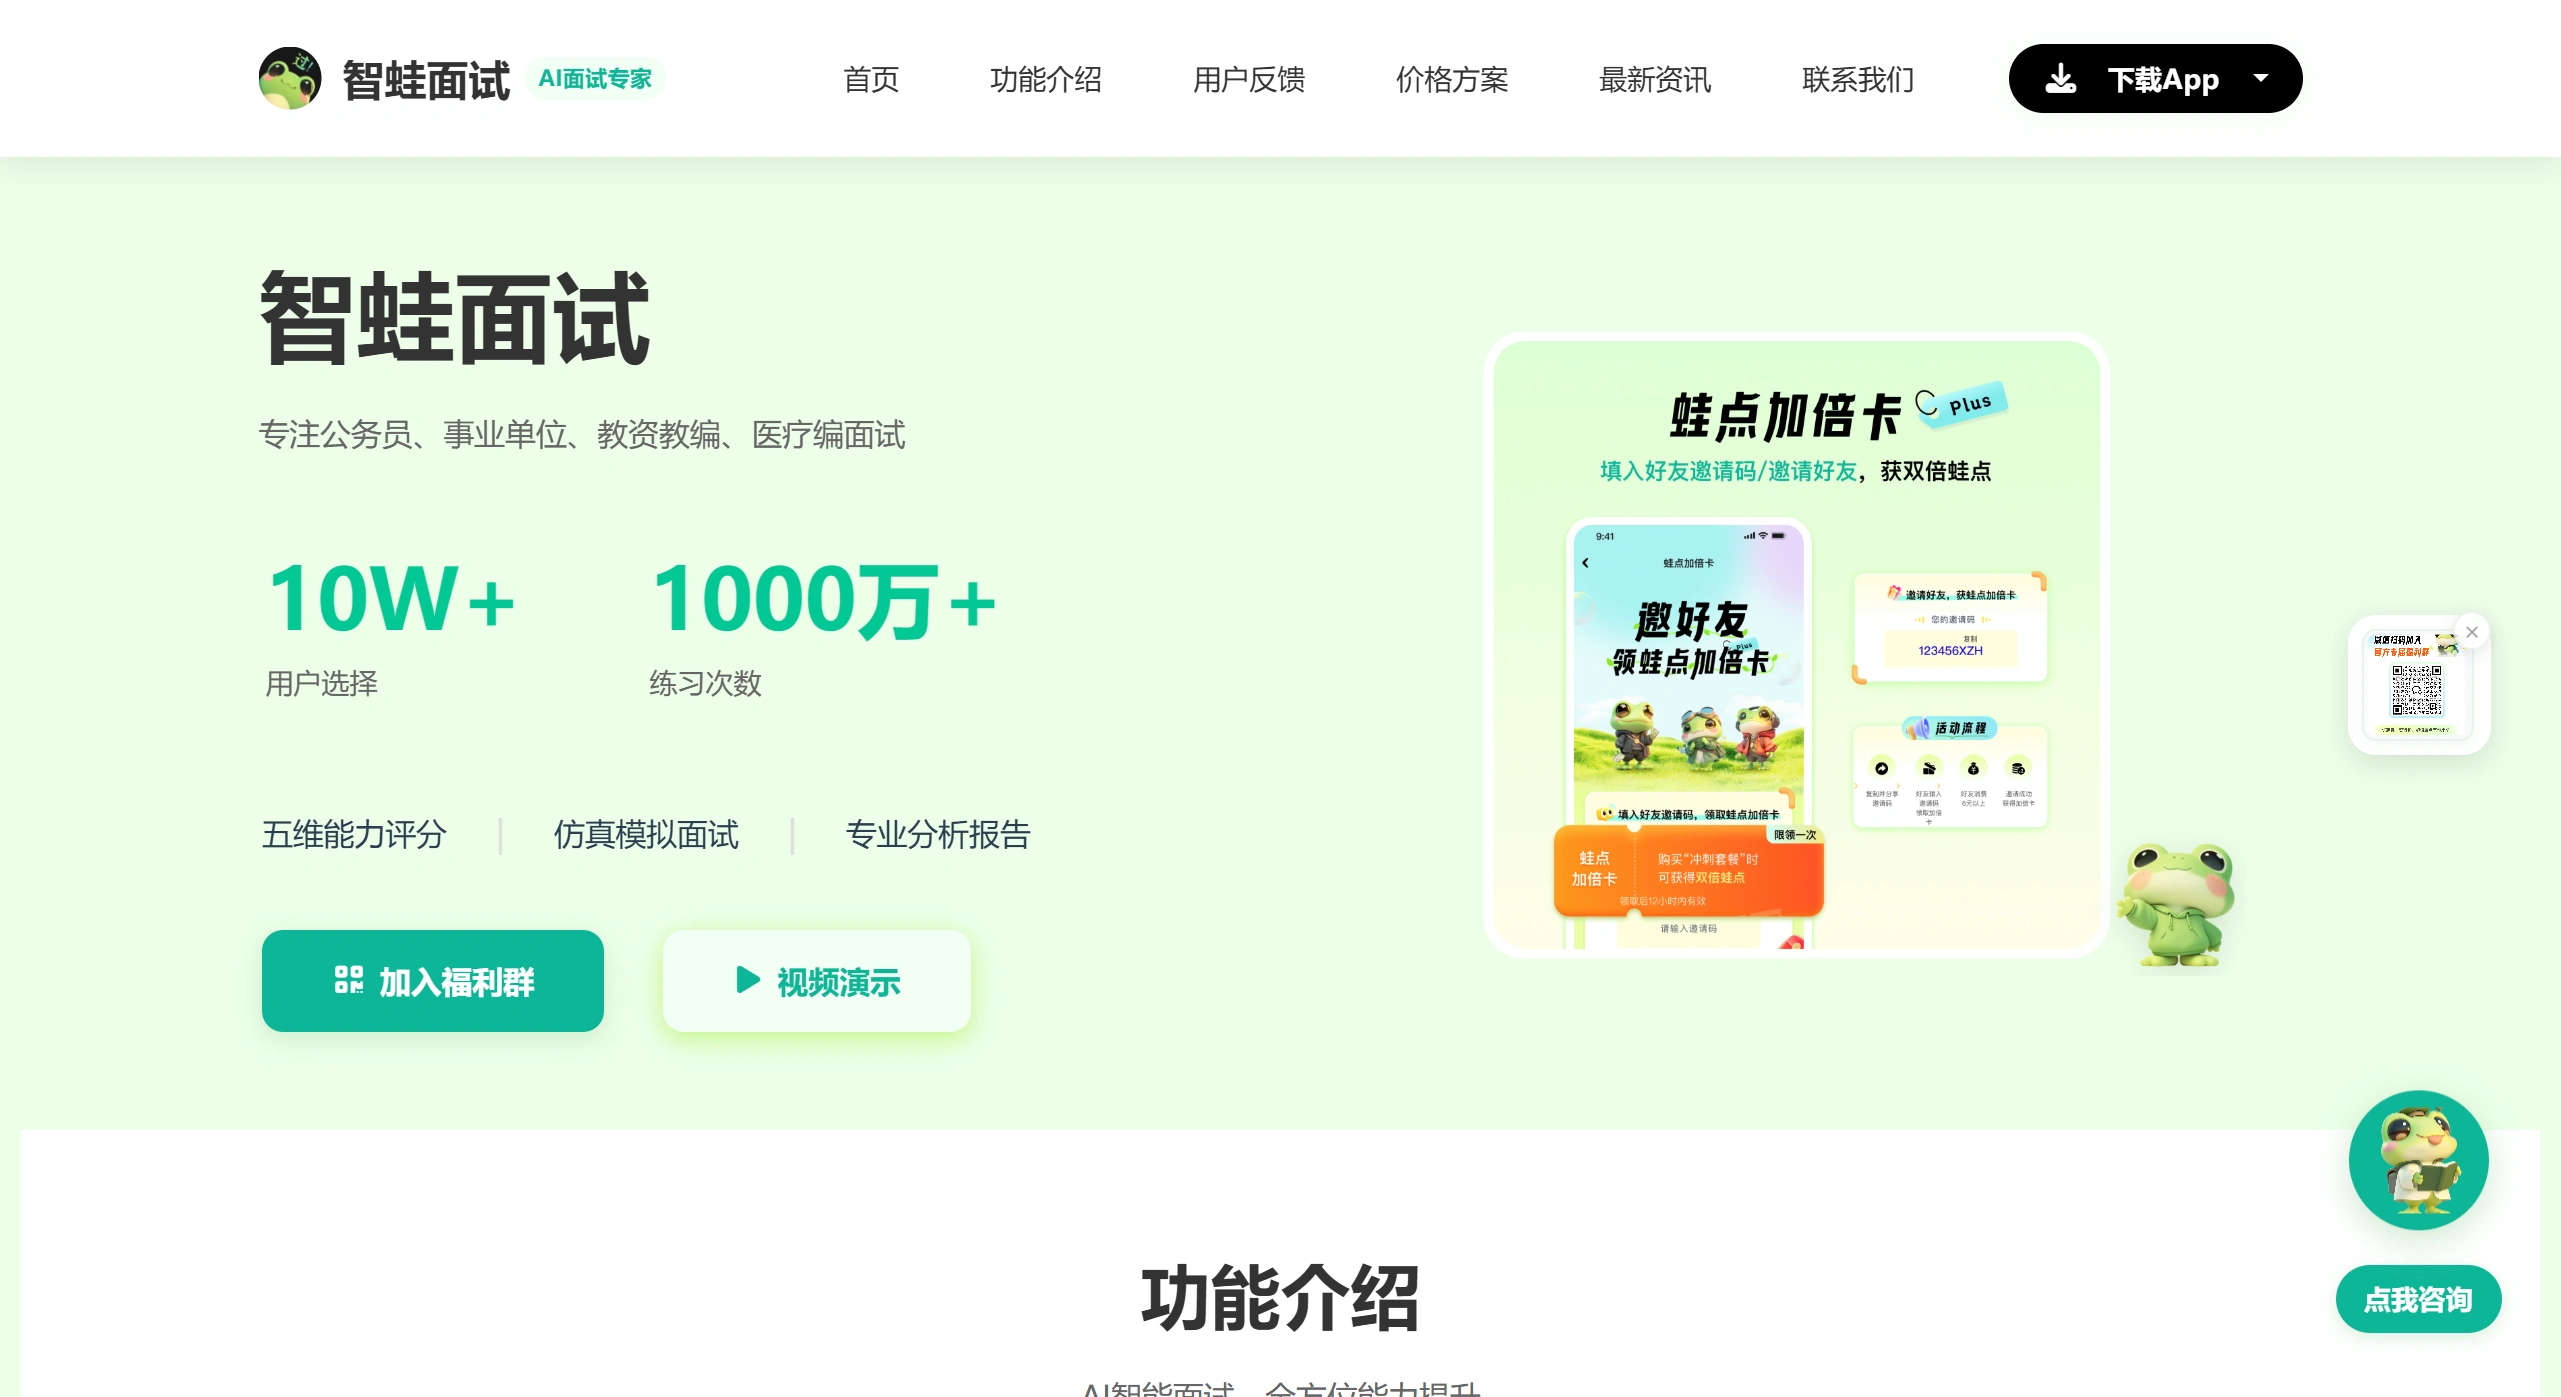2561x1397 pixels.
Task: Open the 价格方案 navigation item
Action: (x=1452, y=80)
